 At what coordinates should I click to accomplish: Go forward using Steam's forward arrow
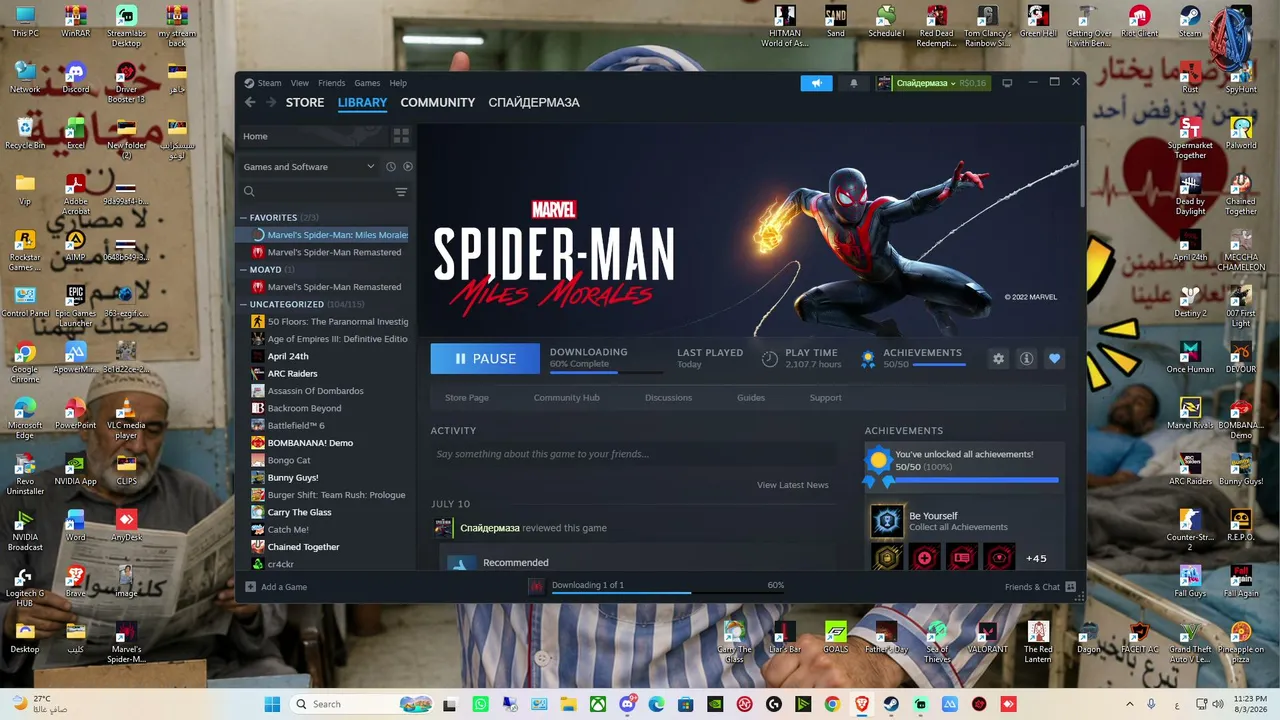click(x=270, y=102)
